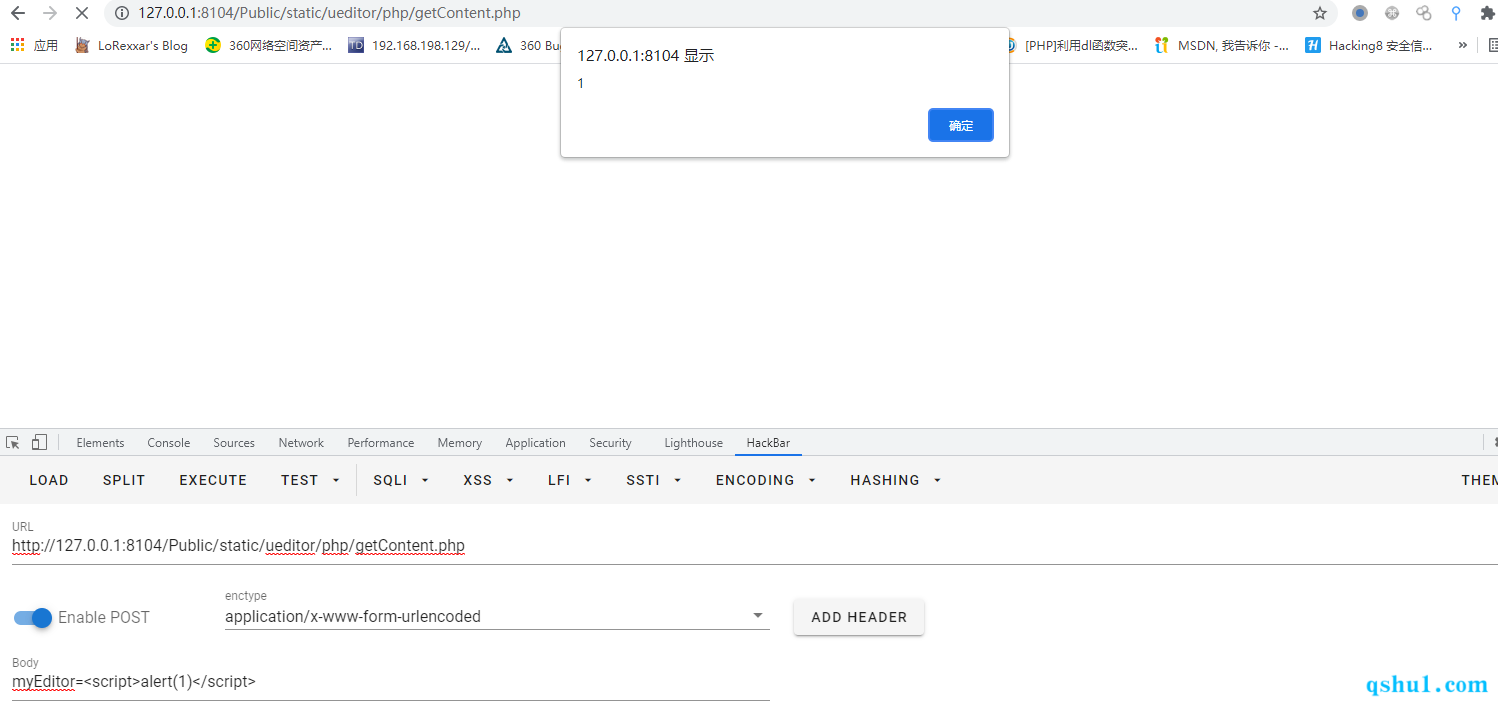Screen dimensions: 1498x709
Task: Open the 360网络空间资产 bookmark
Action: coord(269,45)
